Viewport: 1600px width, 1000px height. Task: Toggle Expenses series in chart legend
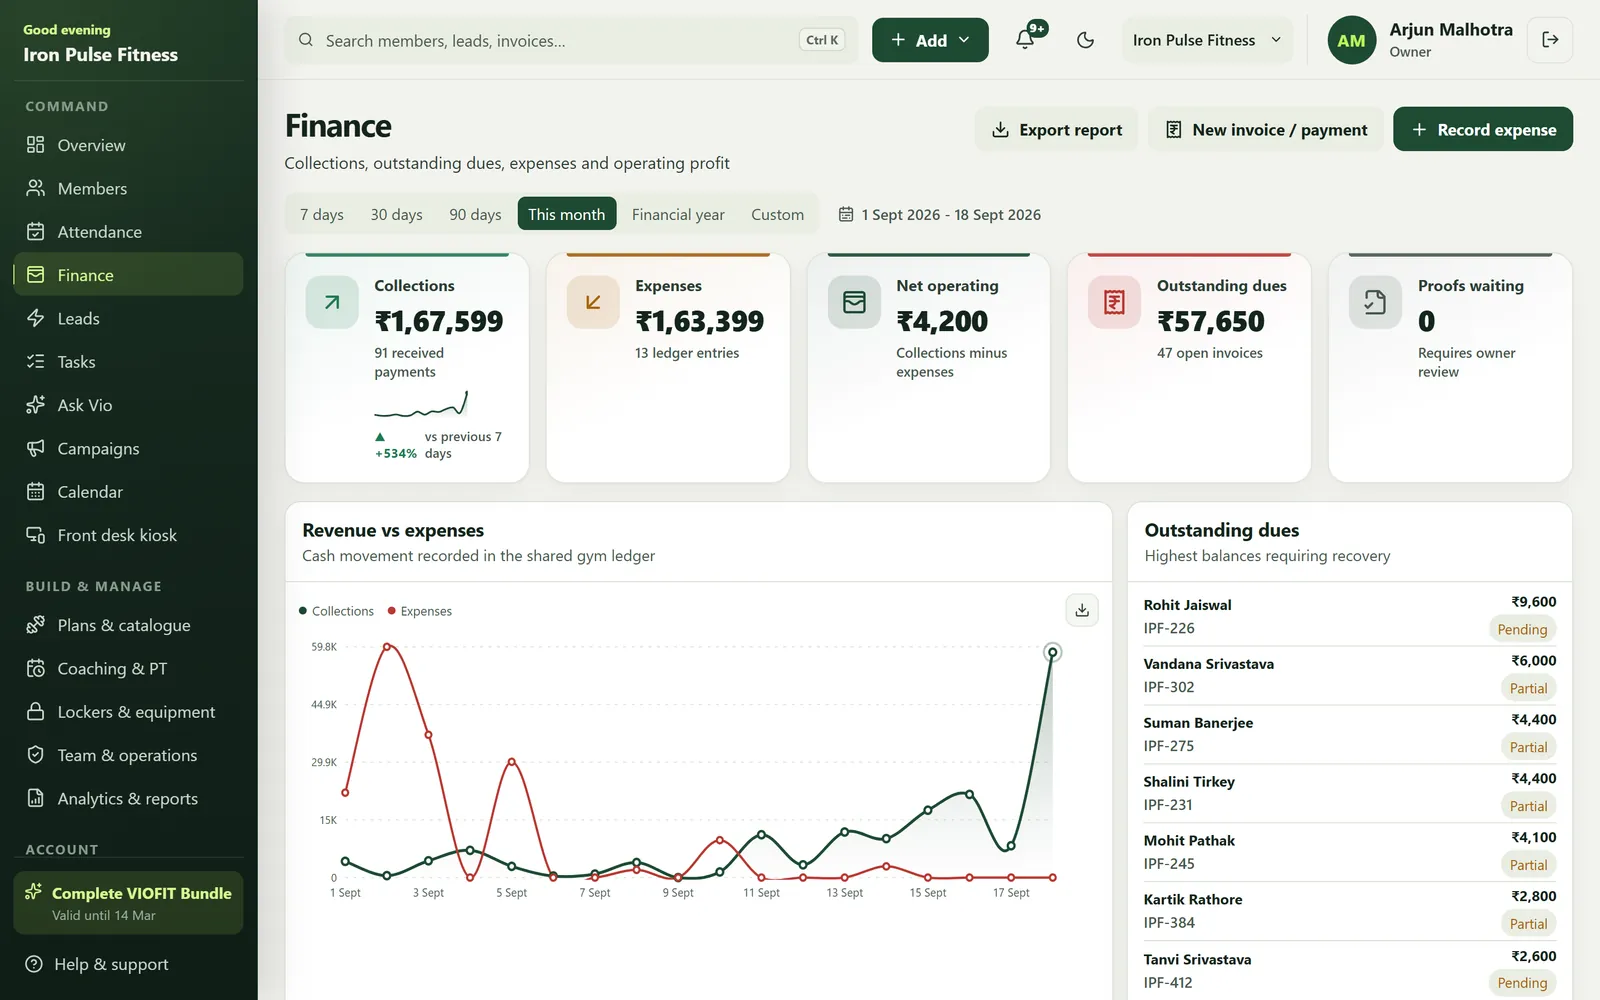coord(420,611)
